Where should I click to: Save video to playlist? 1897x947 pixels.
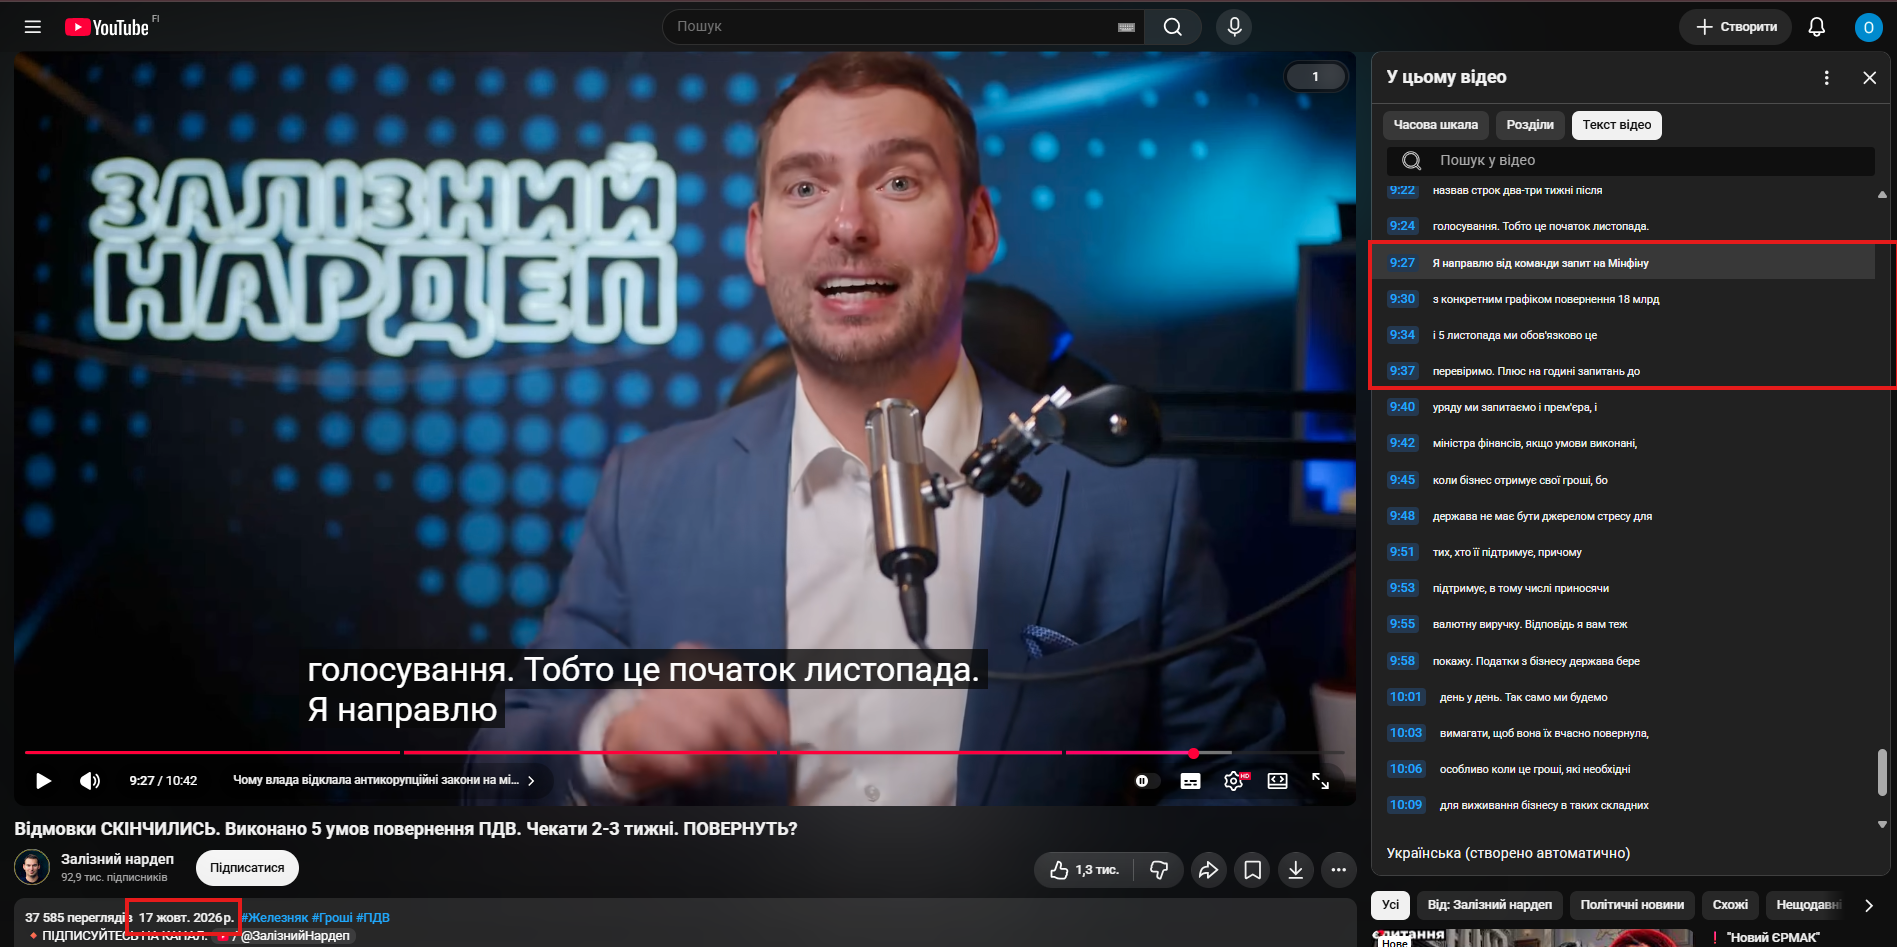[1252, 870]
